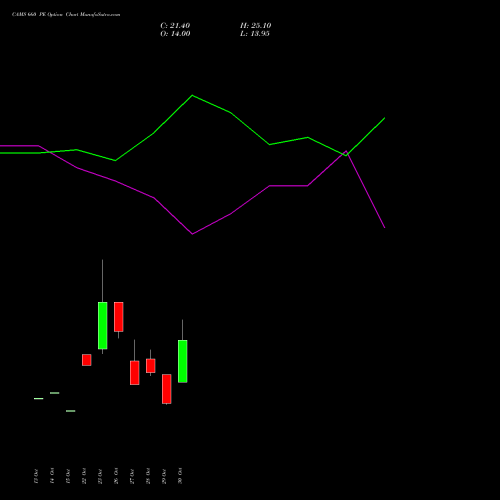Click the red candlestick above 26 Oct
Image resolution: width=500 pixels, height=500 pixels.
(119, 317)
